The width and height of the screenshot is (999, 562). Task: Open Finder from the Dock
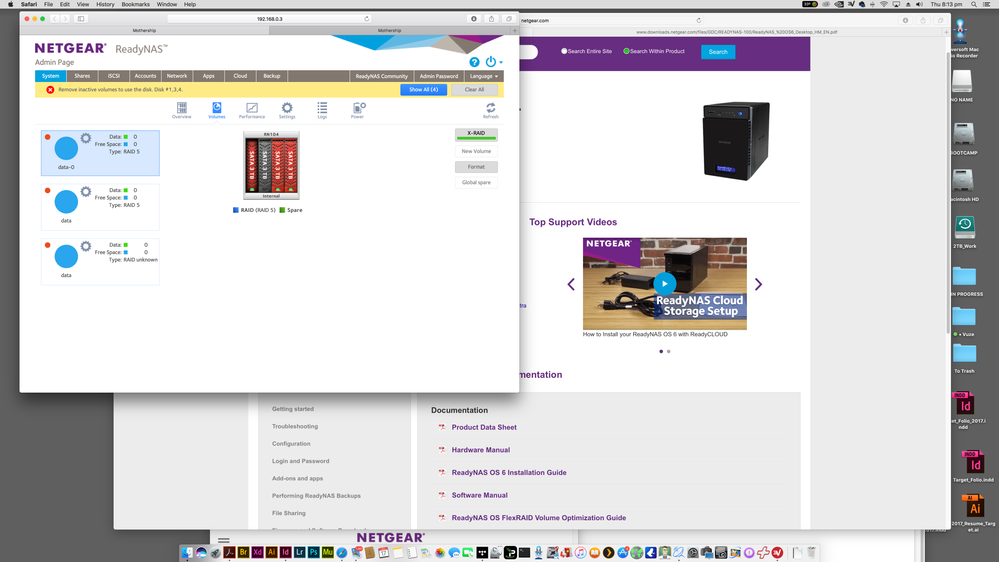[187, 552]
